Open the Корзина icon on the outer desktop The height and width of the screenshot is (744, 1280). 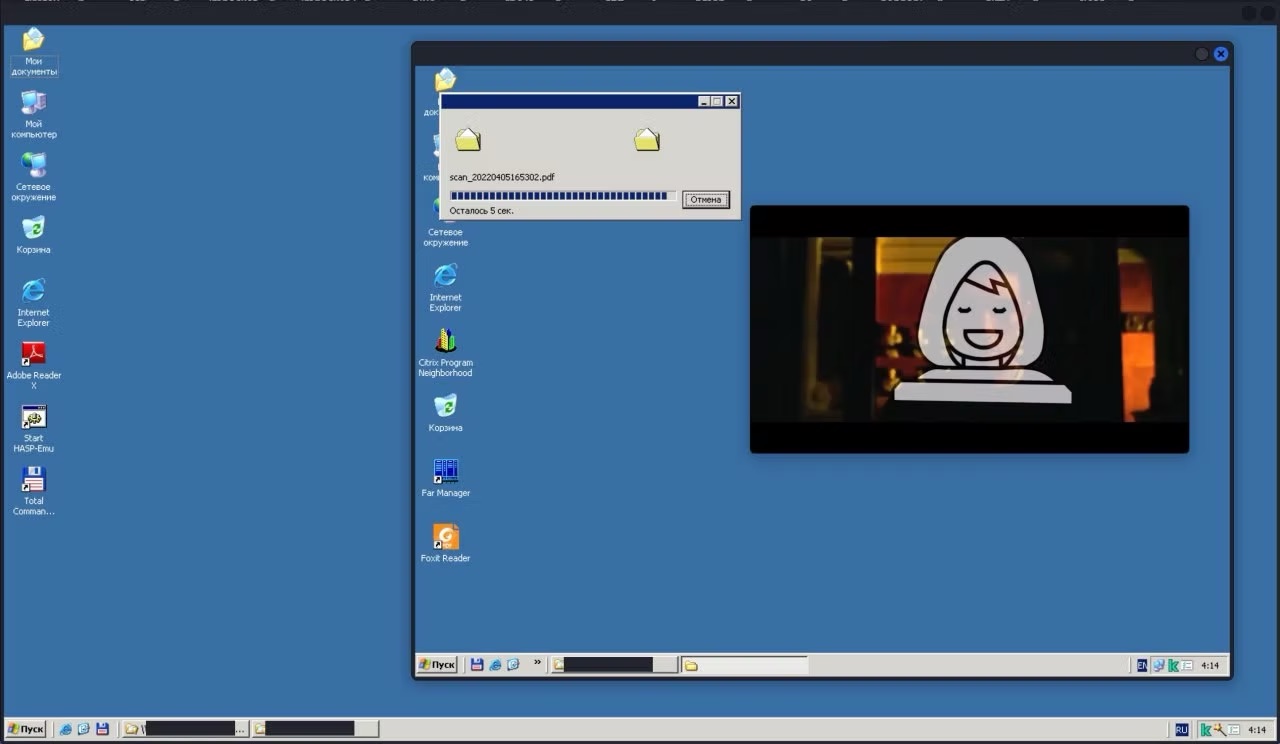coord(34,229)
